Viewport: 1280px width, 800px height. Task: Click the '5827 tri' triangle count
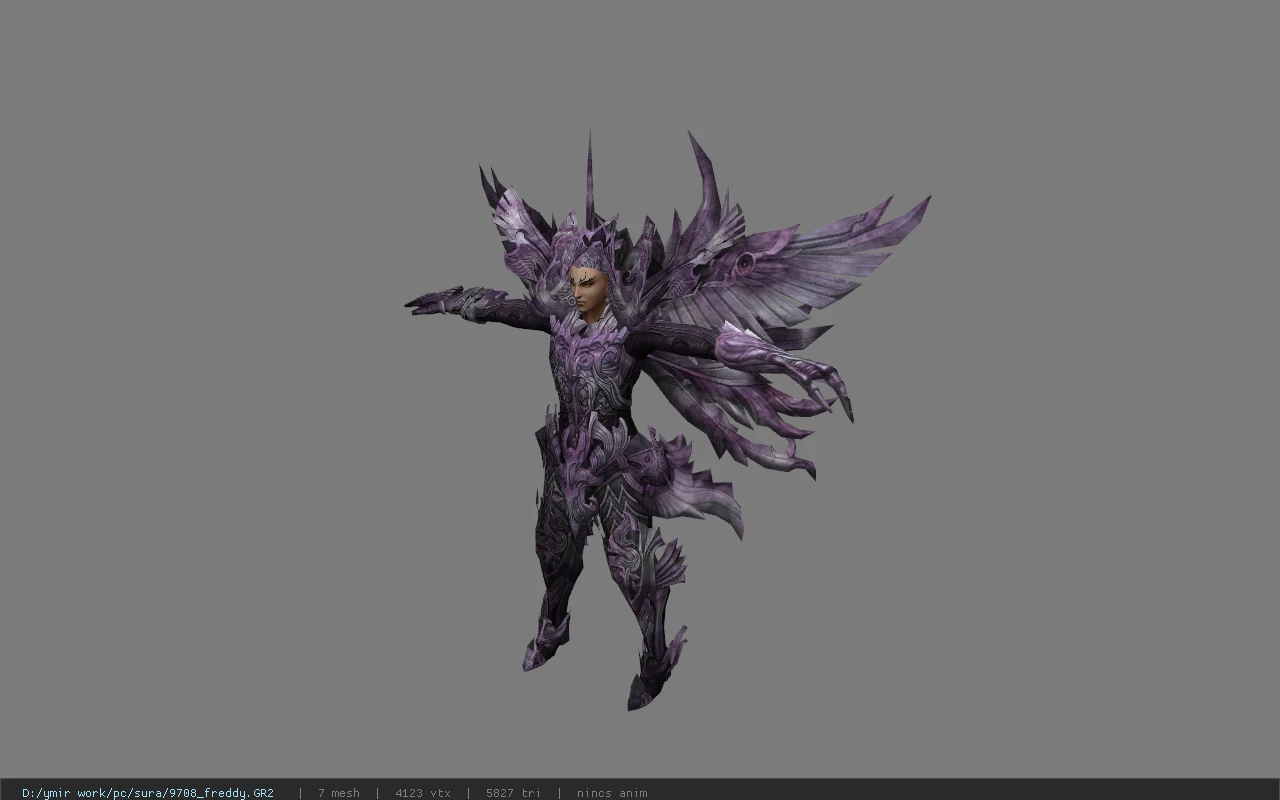click(513, 793)
